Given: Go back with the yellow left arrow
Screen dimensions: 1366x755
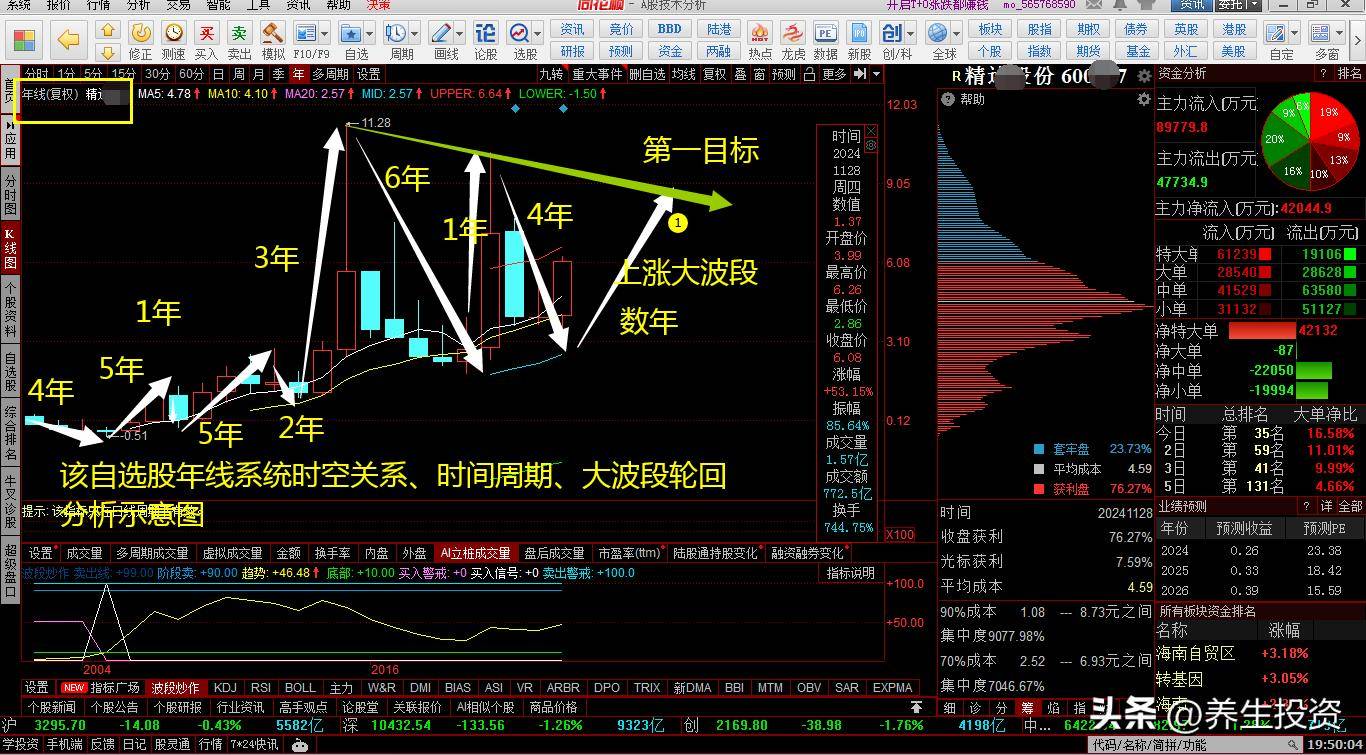Looking at the screenshot, I should pos(68,40).
